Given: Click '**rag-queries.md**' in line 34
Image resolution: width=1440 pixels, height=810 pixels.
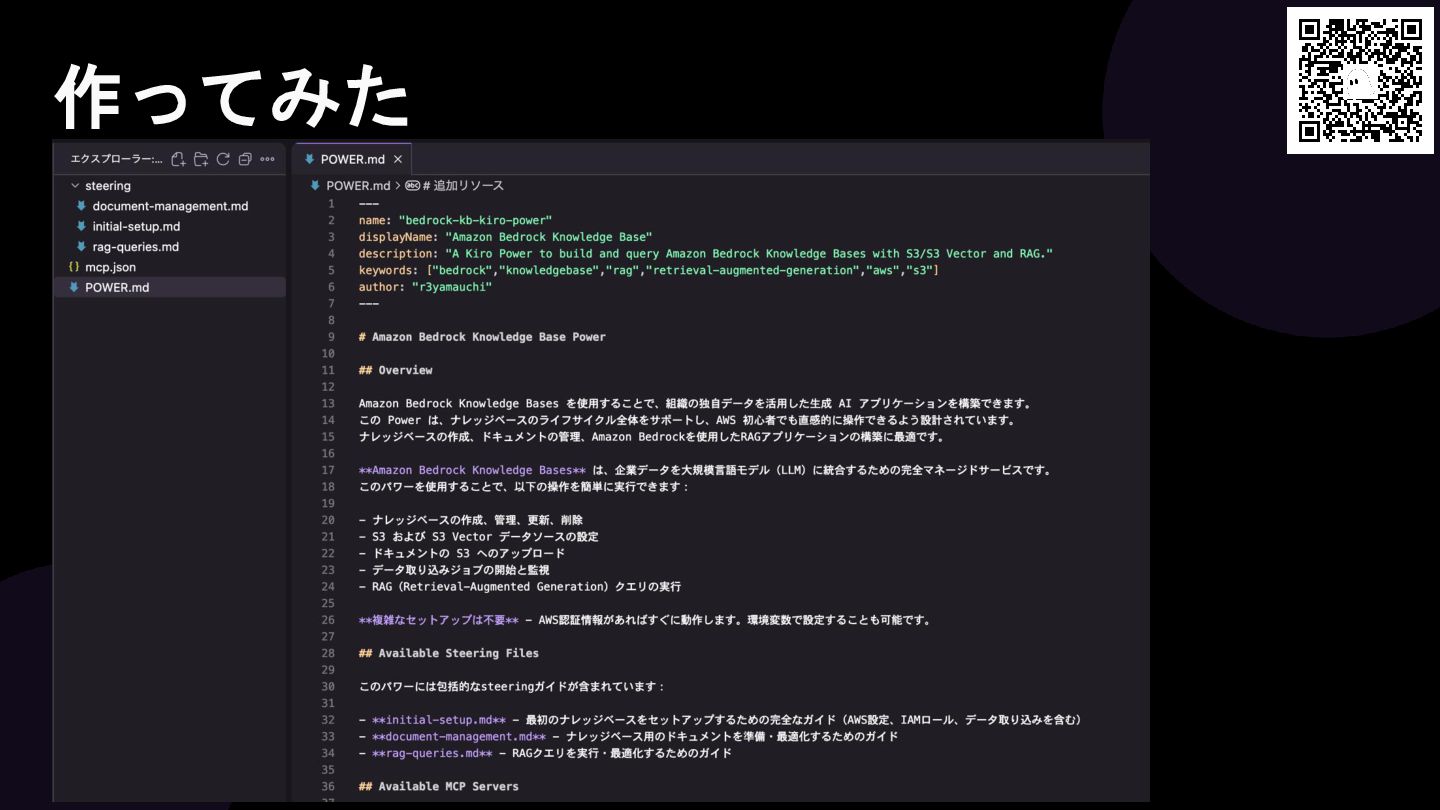Looking at the screenshot, I should [432, 753].
